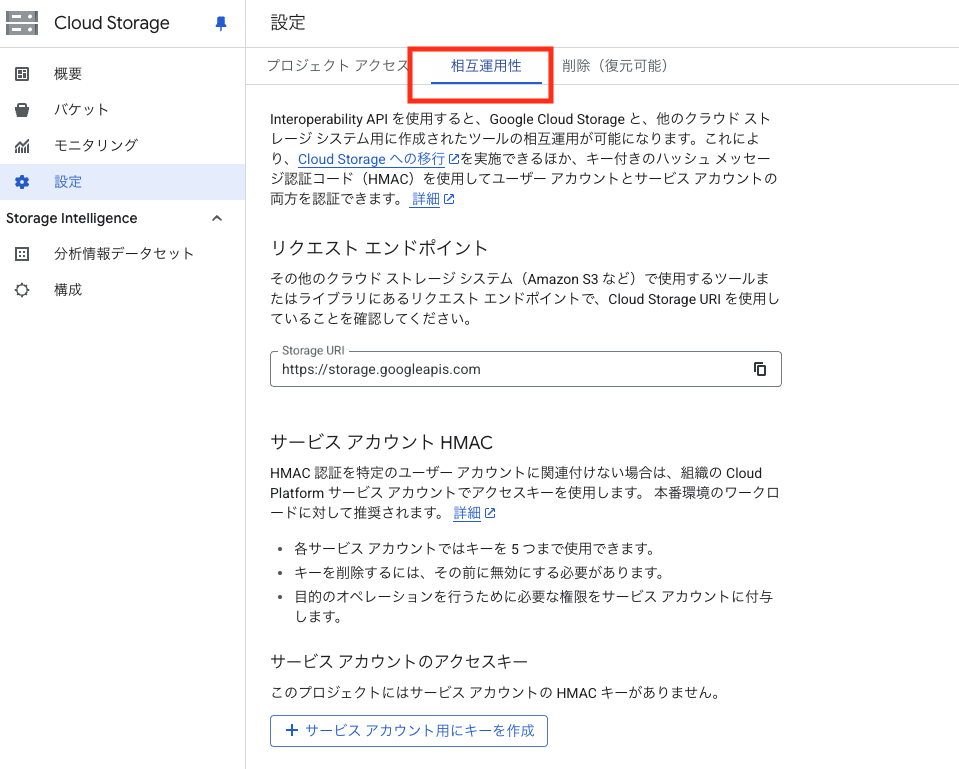Click the 概要 dashboard icon in sidebar
This screenshot has height=769, width=959.
22,74
